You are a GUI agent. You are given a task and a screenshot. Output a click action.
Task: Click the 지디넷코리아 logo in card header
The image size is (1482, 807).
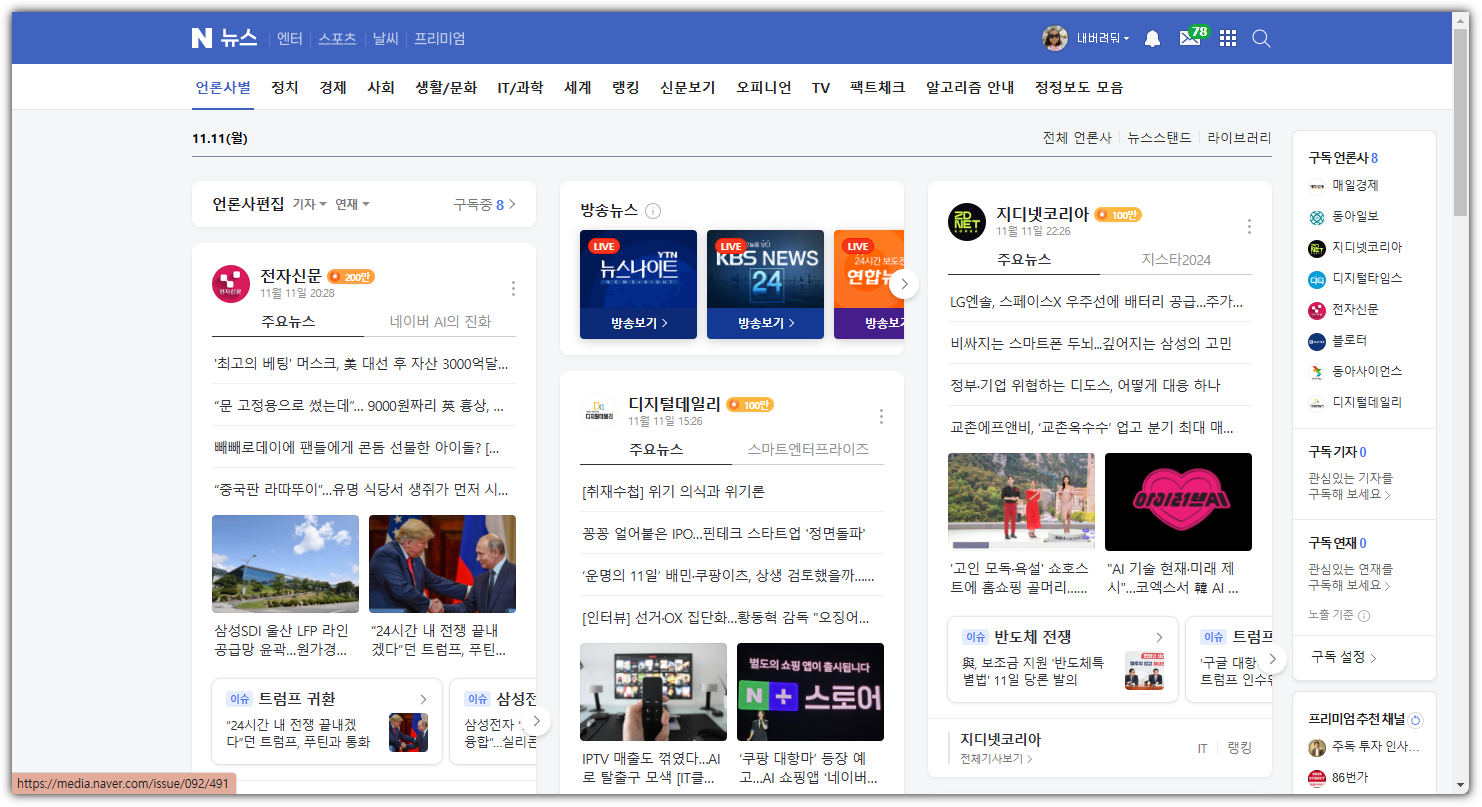pyautogui.click(x=967, y=221)
